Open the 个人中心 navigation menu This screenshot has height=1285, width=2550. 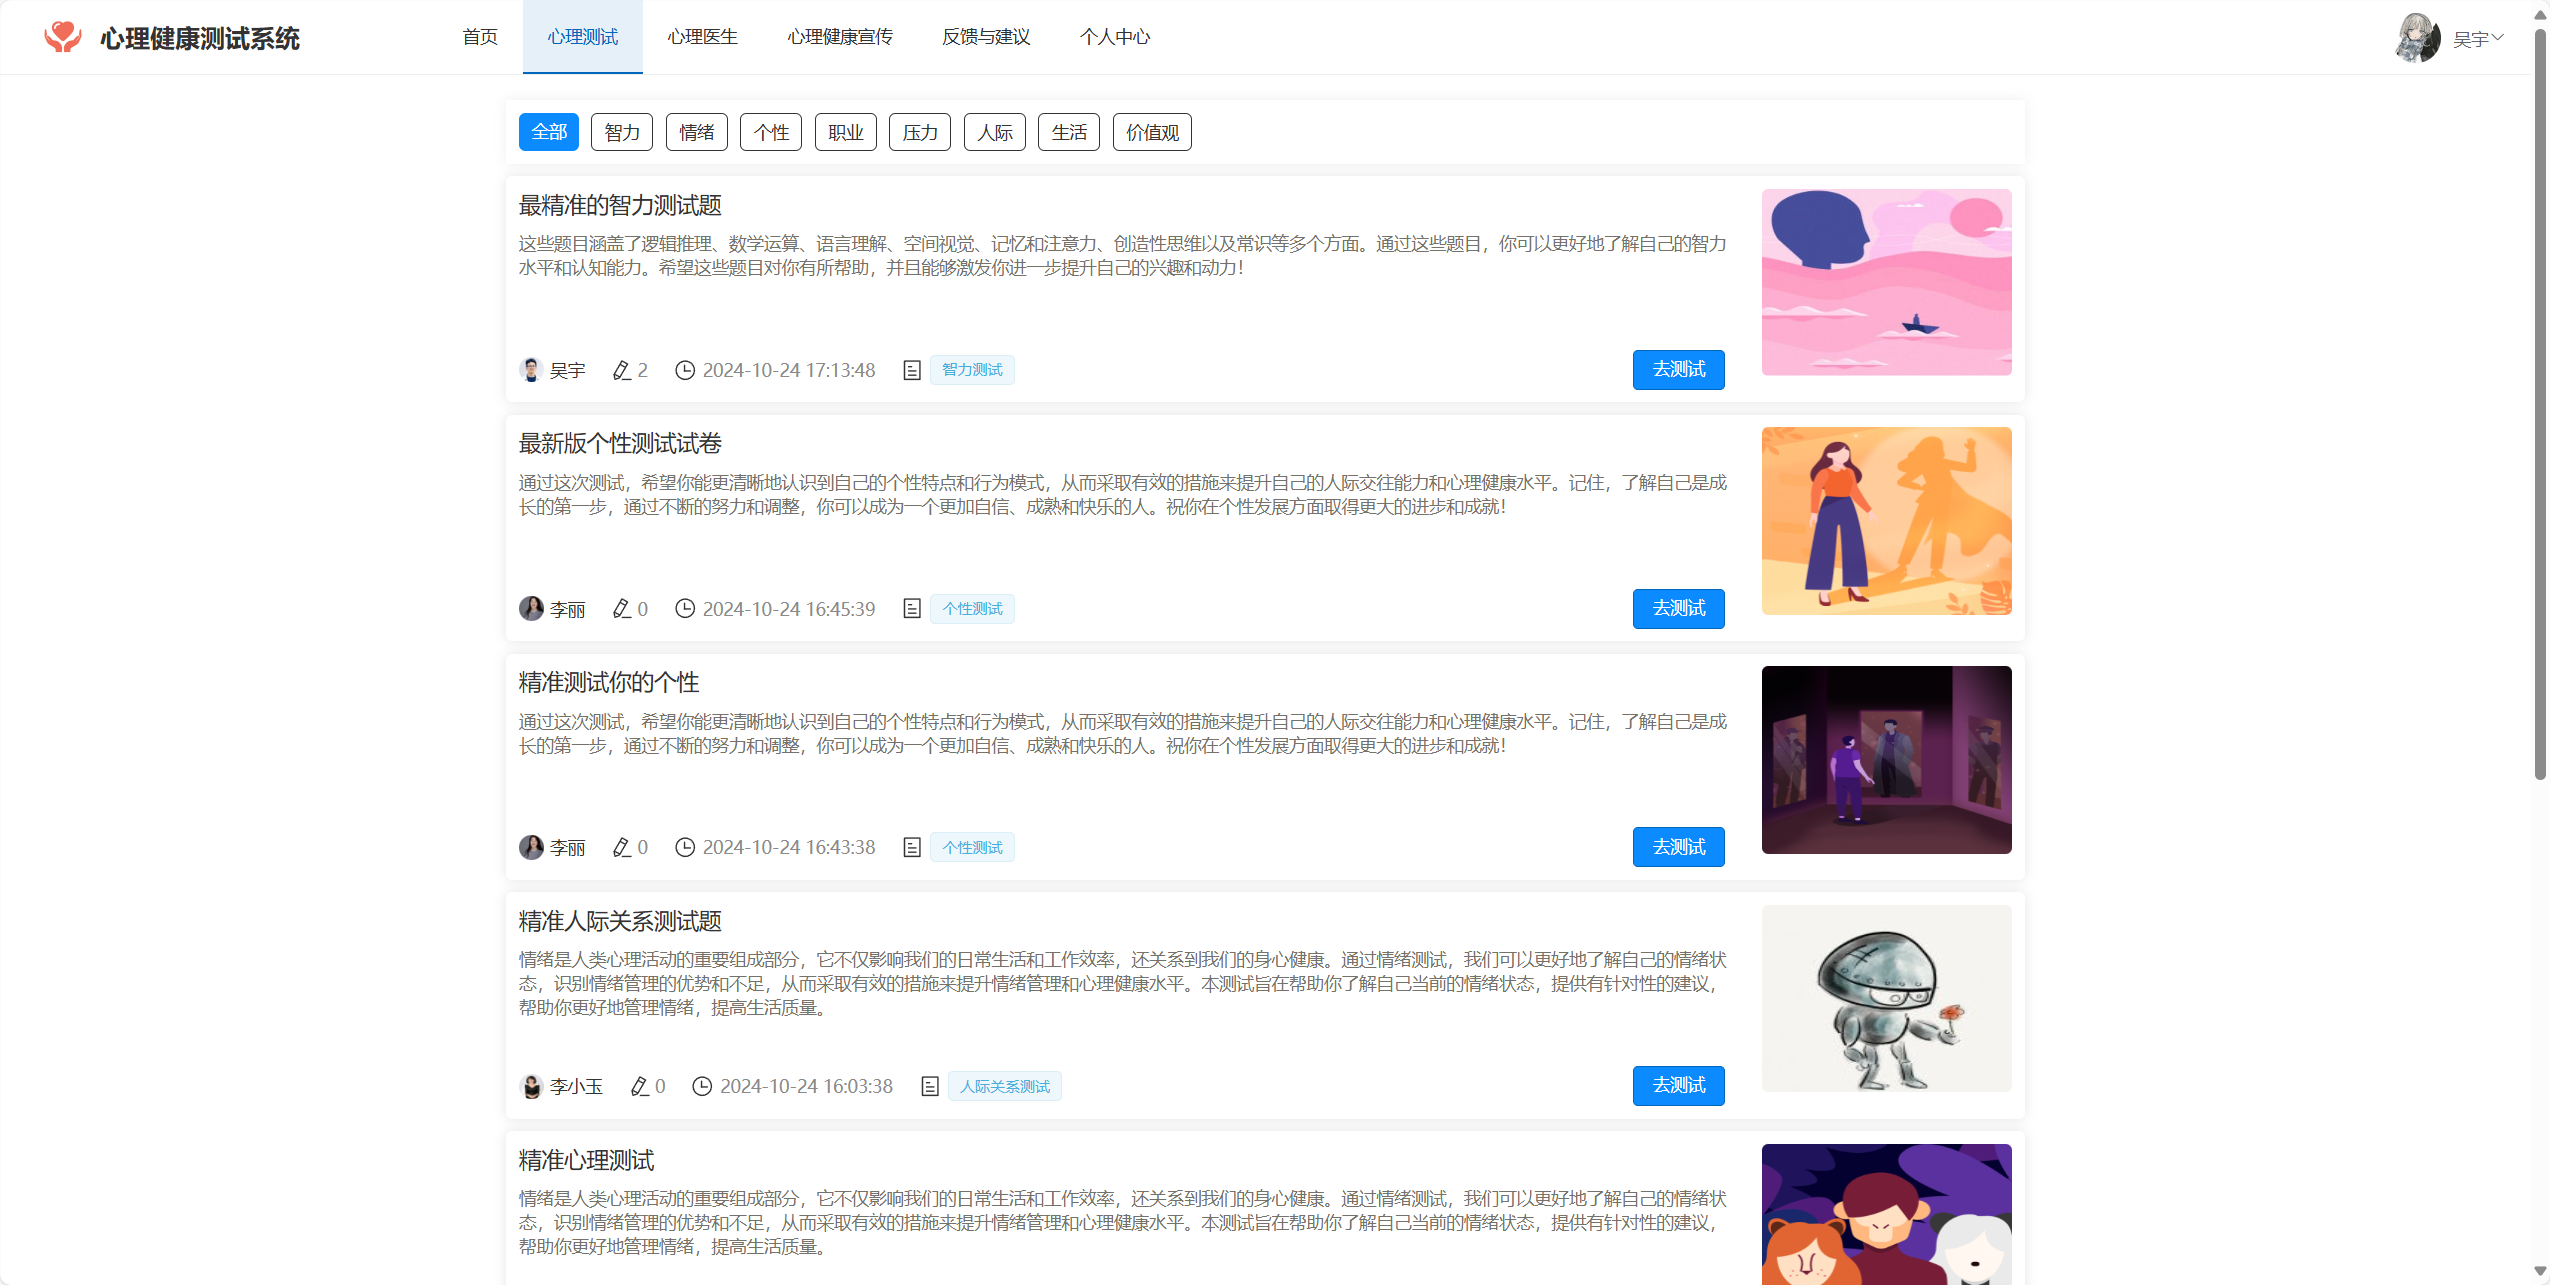[x=1114, y=37]
